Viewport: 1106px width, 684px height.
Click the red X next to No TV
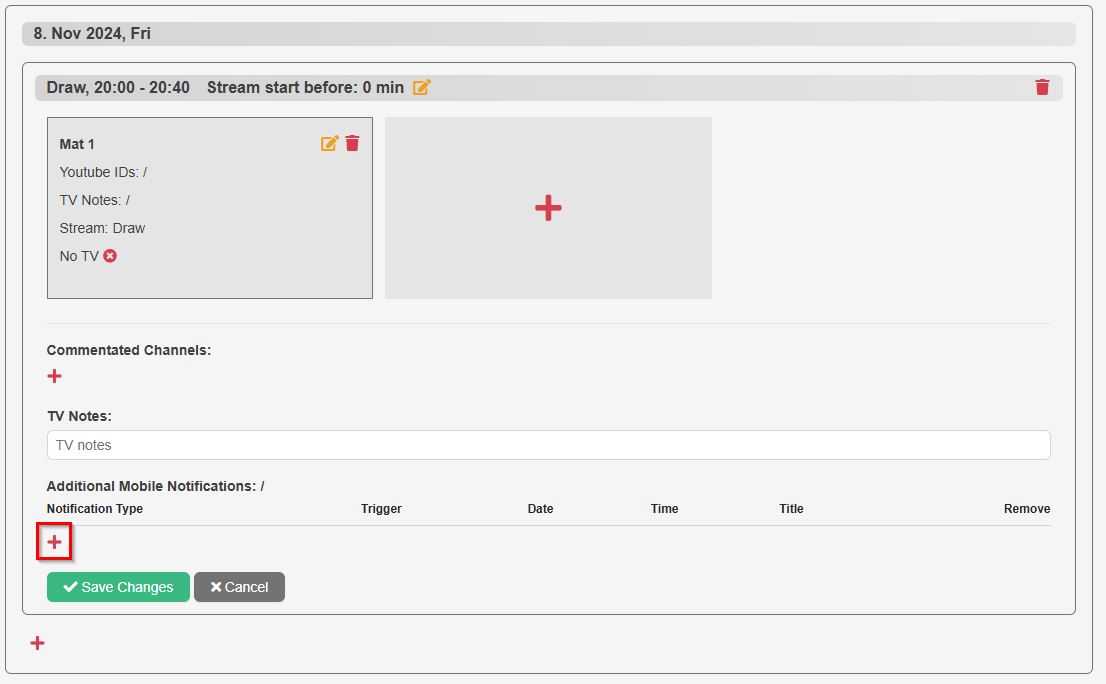110,256
